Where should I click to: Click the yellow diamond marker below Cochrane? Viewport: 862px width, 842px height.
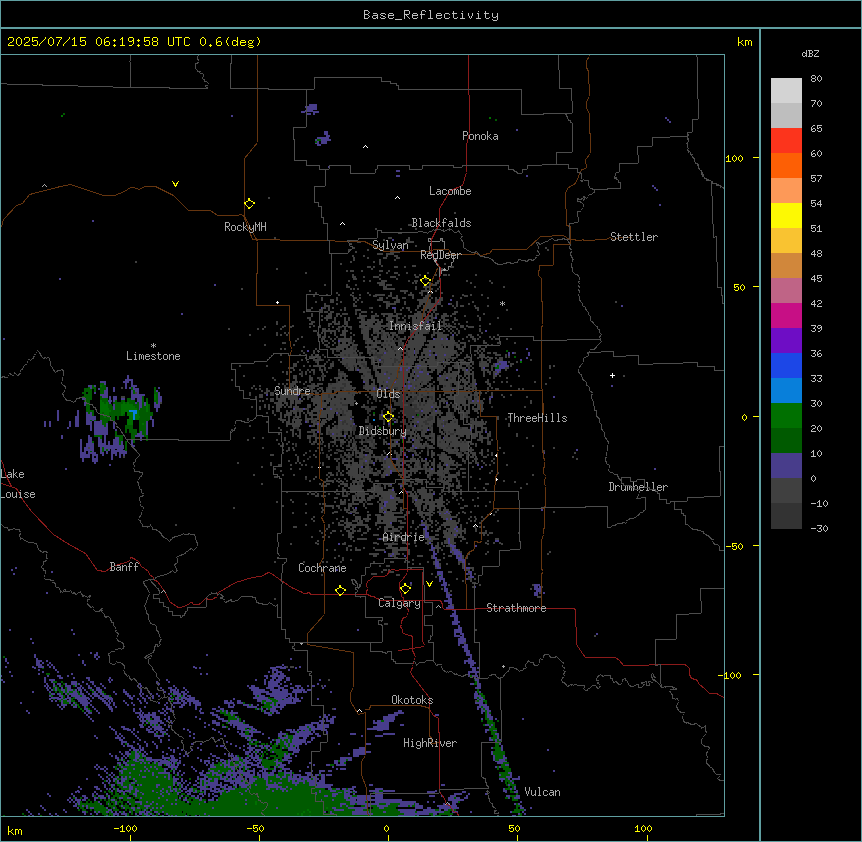point(340,590)
